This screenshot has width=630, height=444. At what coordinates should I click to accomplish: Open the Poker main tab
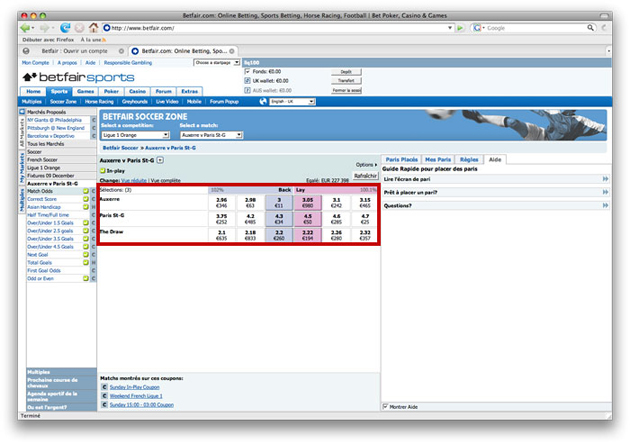[111, 91]
